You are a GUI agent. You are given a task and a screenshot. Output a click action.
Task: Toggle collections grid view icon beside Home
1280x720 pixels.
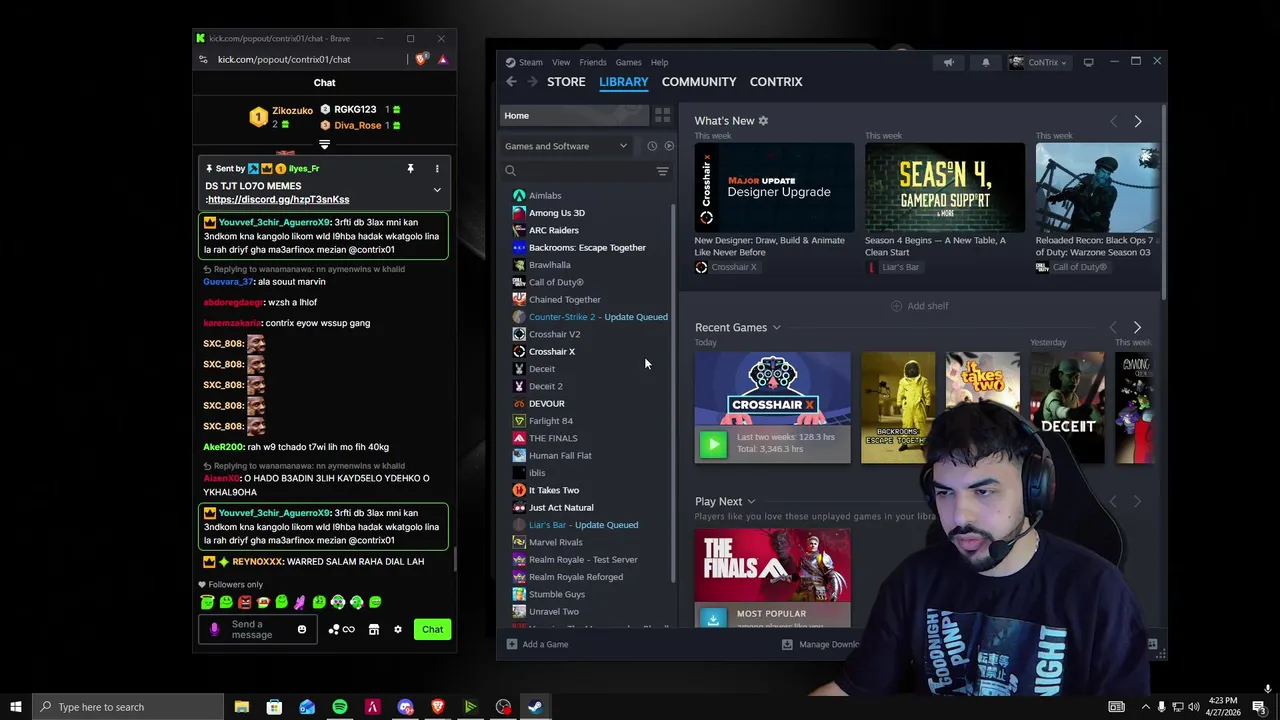click(x=662, y=115)
